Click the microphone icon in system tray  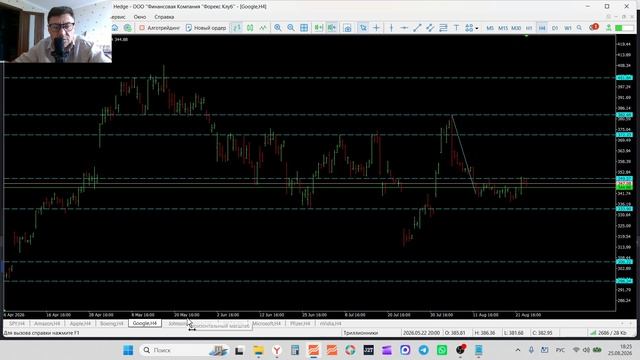click(x=531, y=350)
